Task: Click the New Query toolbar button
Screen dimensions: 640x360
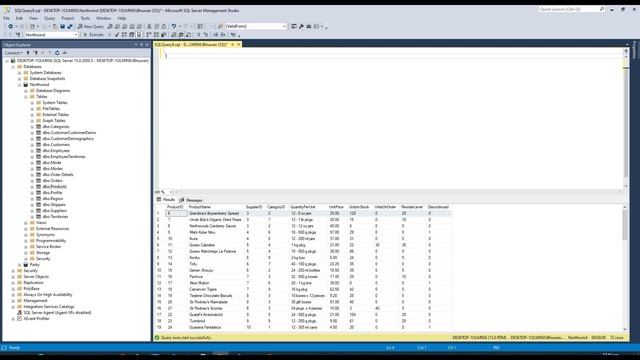Action: click(91, 26)
